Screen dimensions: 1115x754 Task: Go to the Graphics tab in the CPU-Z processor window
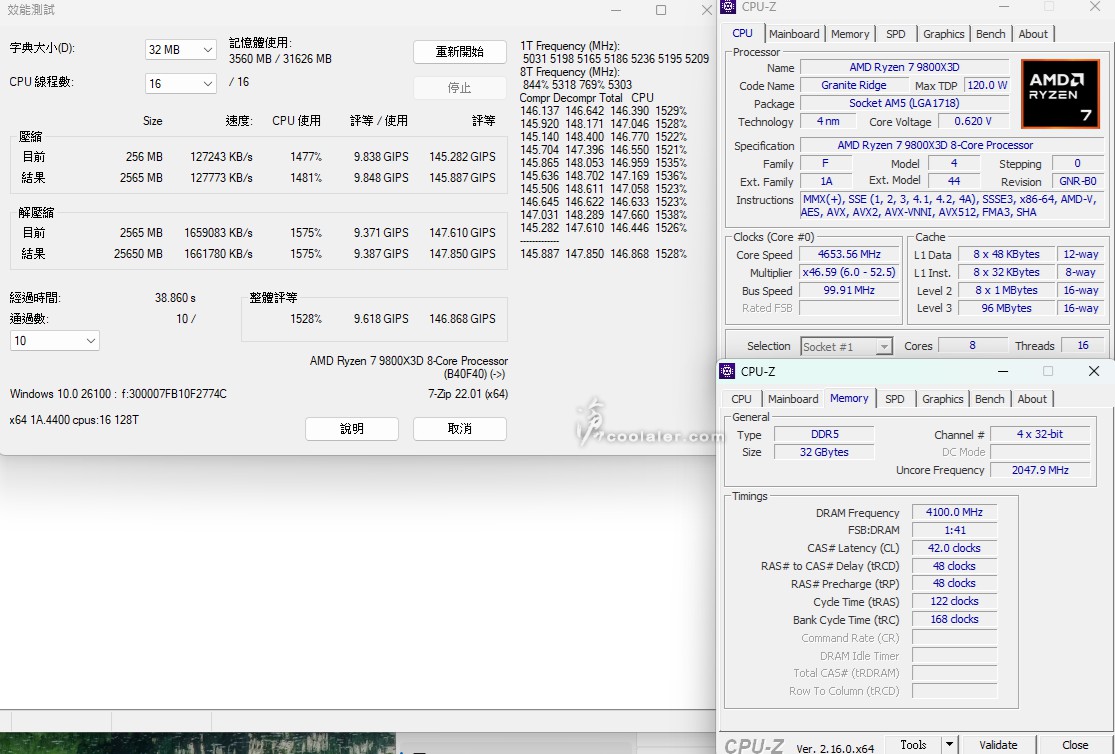(944, 34)
